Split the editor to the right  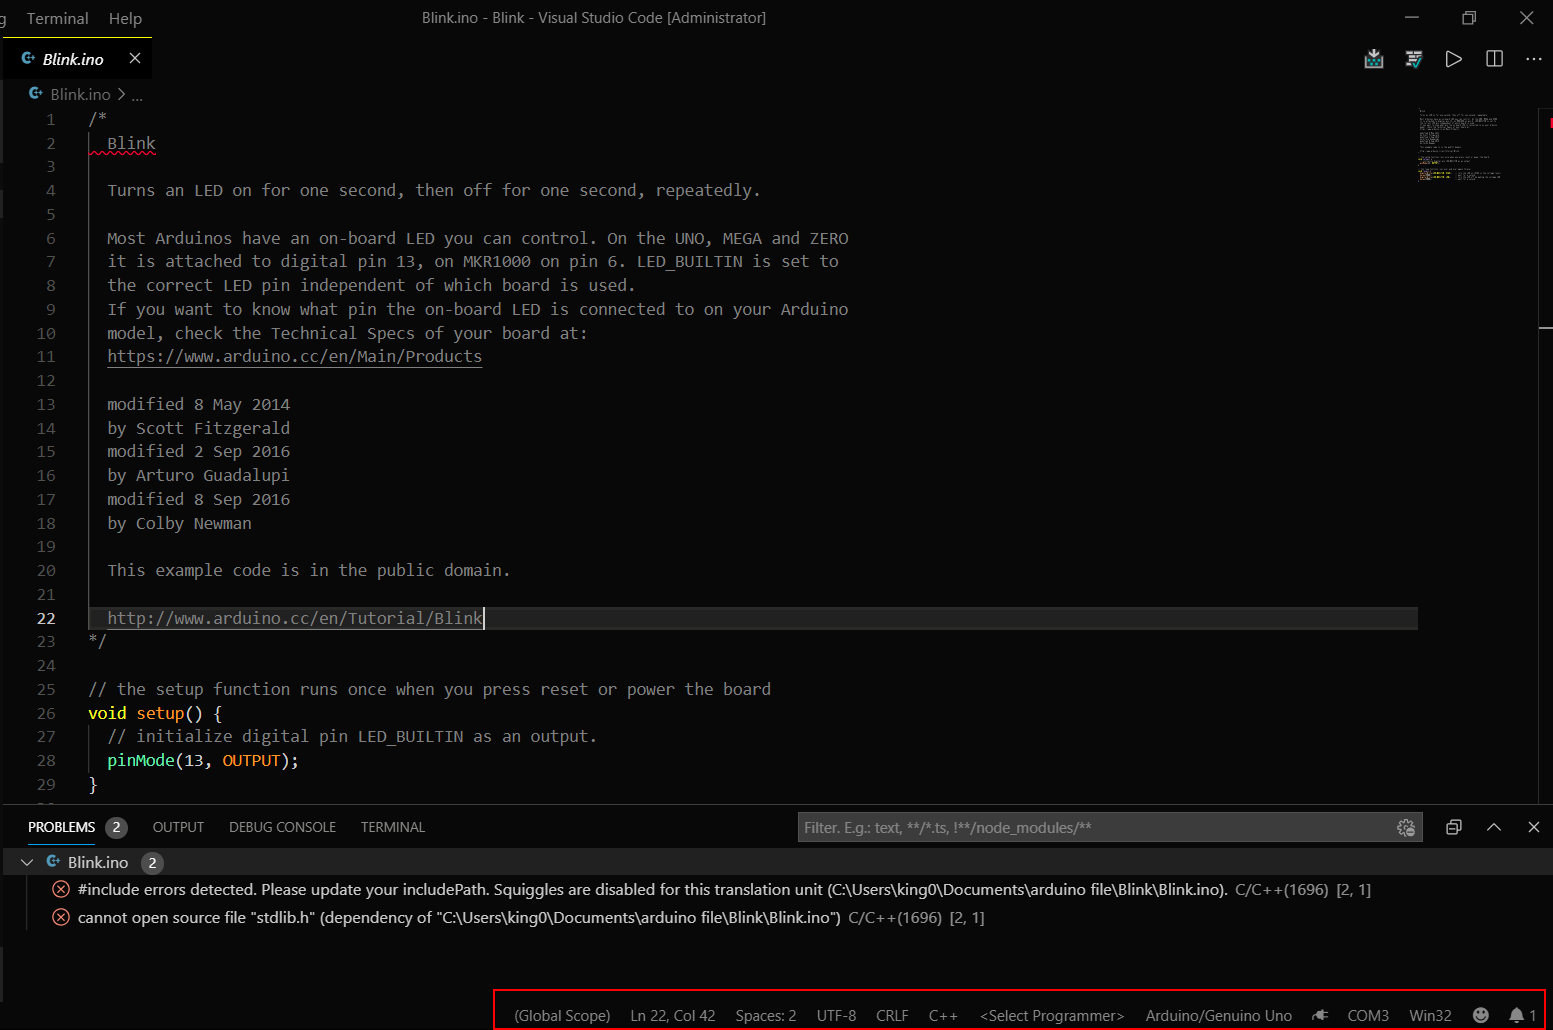pyautogui.click(x=1494, y=59)
